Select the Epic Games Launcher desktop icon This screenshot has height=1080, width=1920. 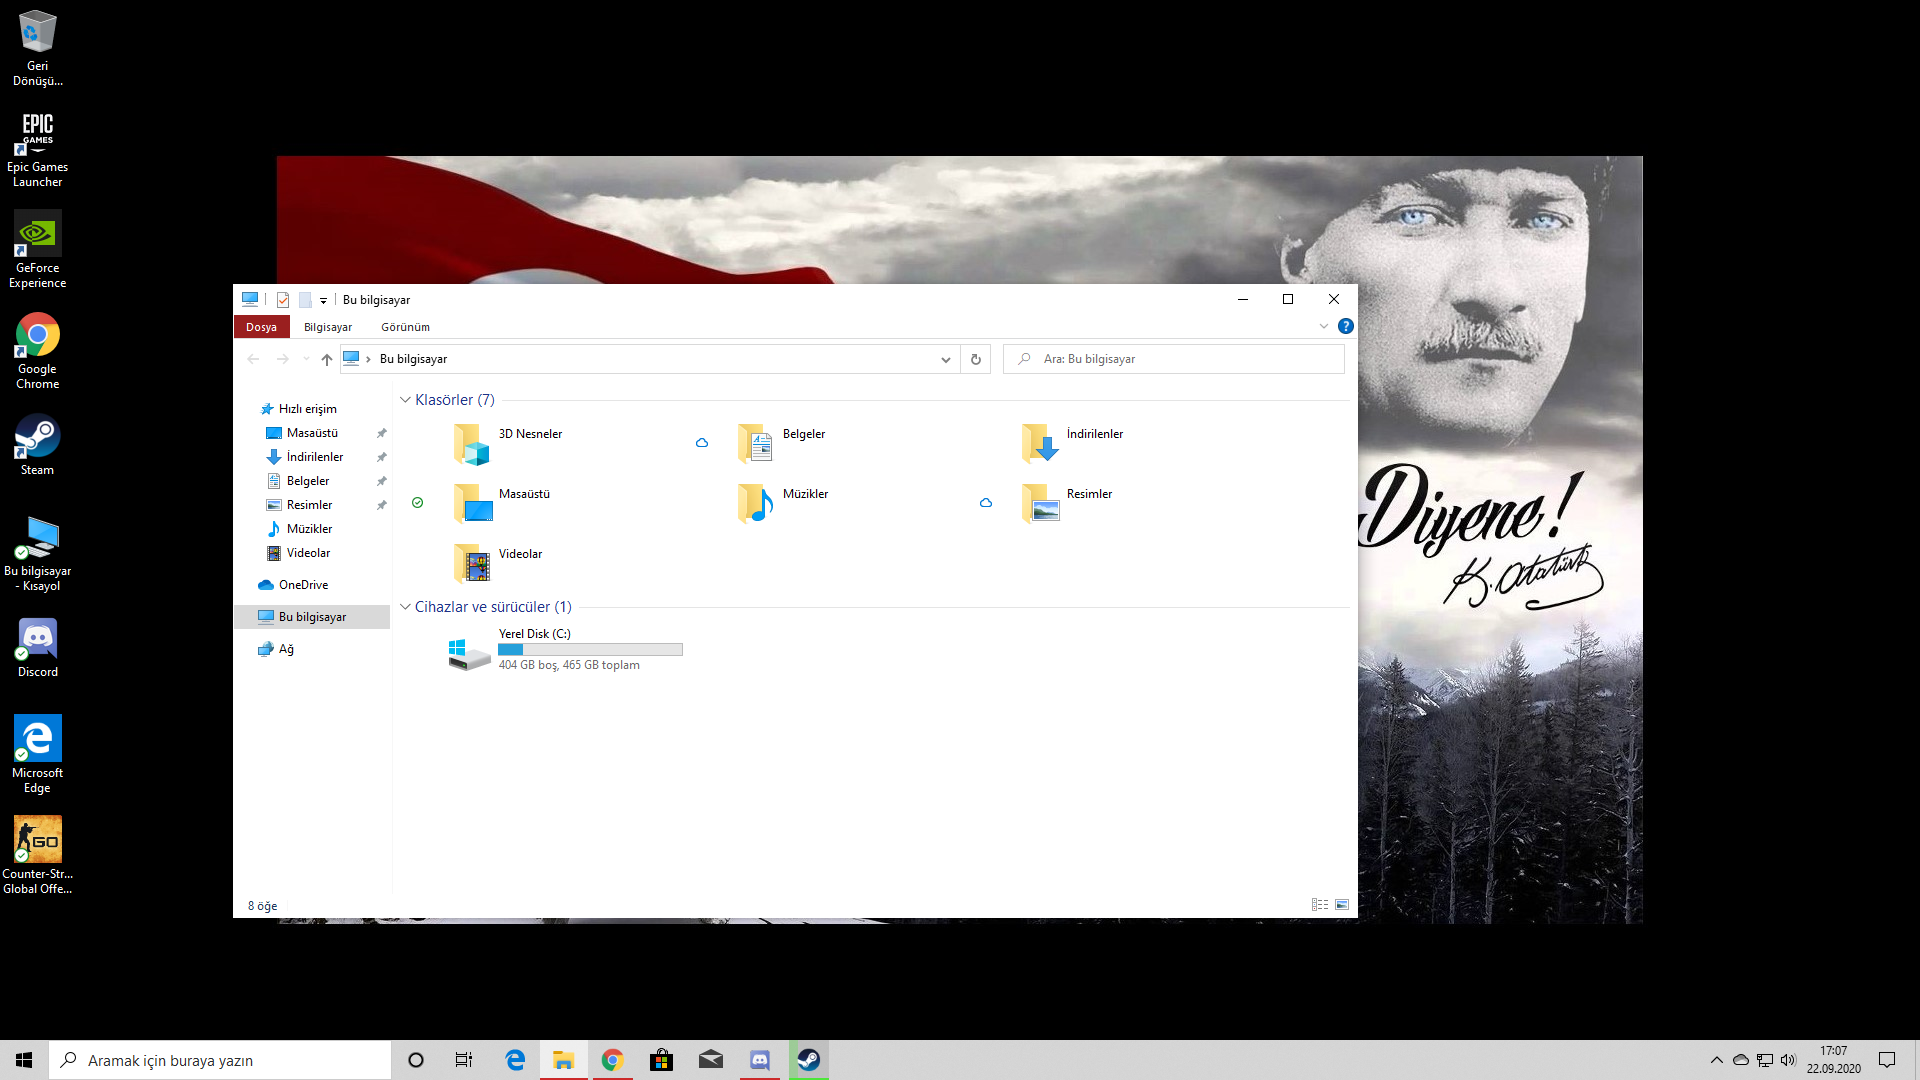[x=38, y=149]
